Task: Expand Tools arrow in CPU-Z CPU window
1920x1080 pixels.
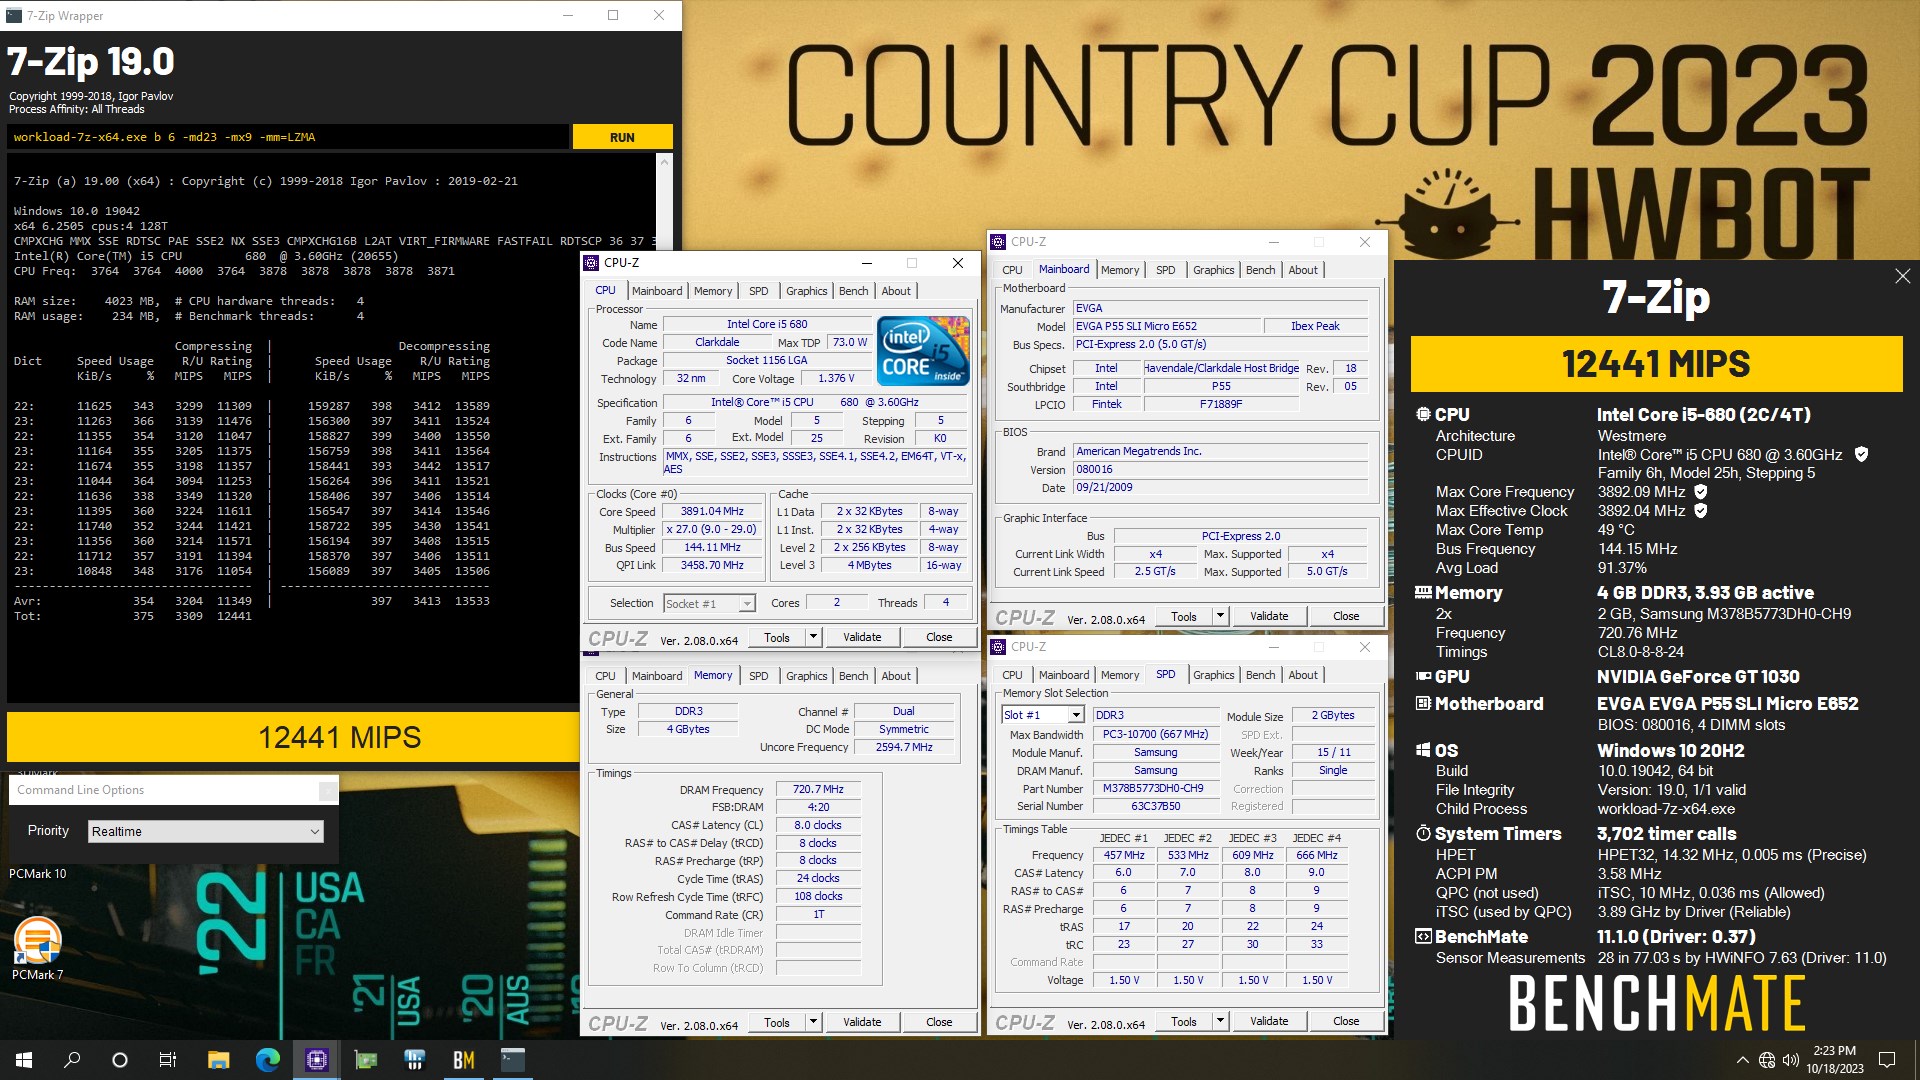Action: [x=813, y=637]
